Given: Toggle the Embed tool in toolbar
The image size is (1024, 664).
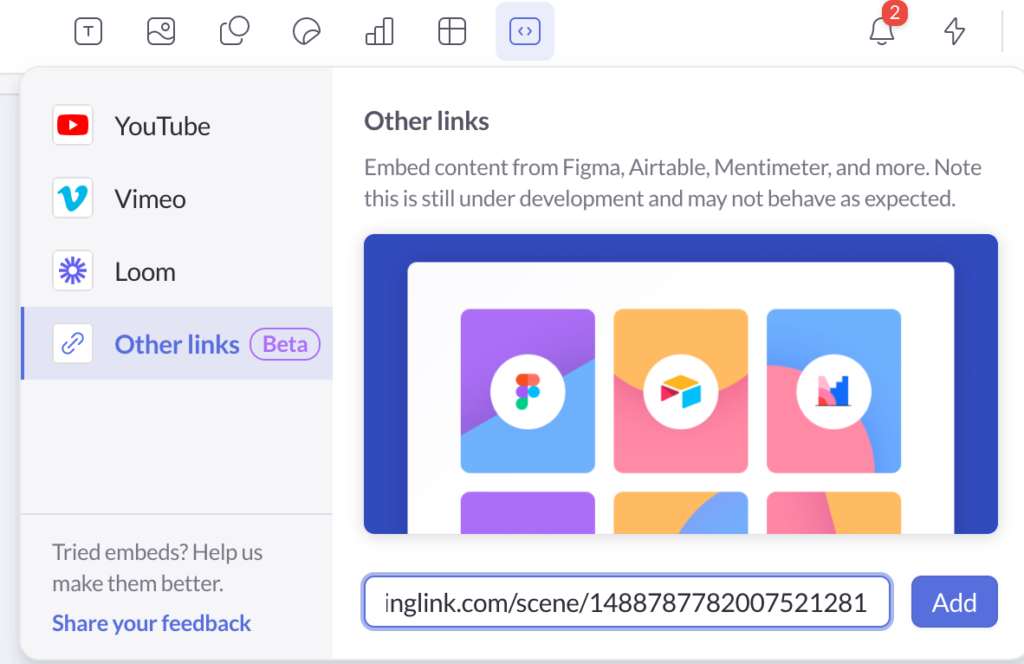Looking at the screenshot, I should [x=525, y=31].
